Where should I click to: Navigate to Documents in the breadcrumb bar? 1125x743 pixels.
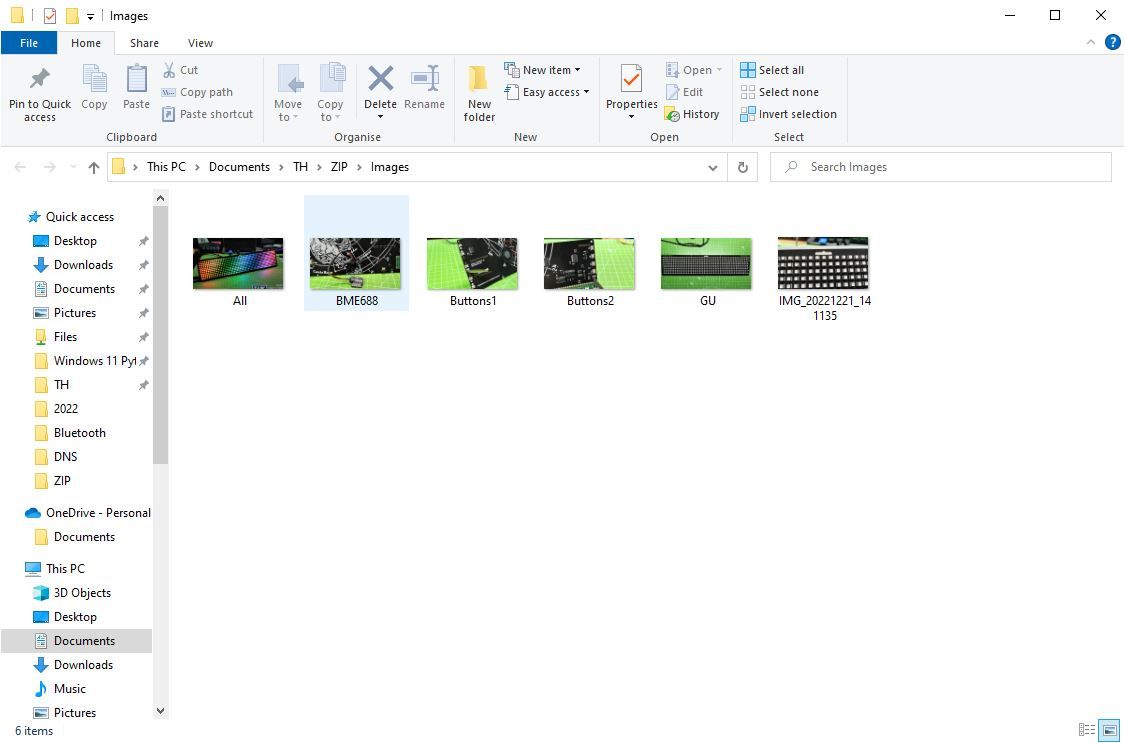[x=239, y=167]
